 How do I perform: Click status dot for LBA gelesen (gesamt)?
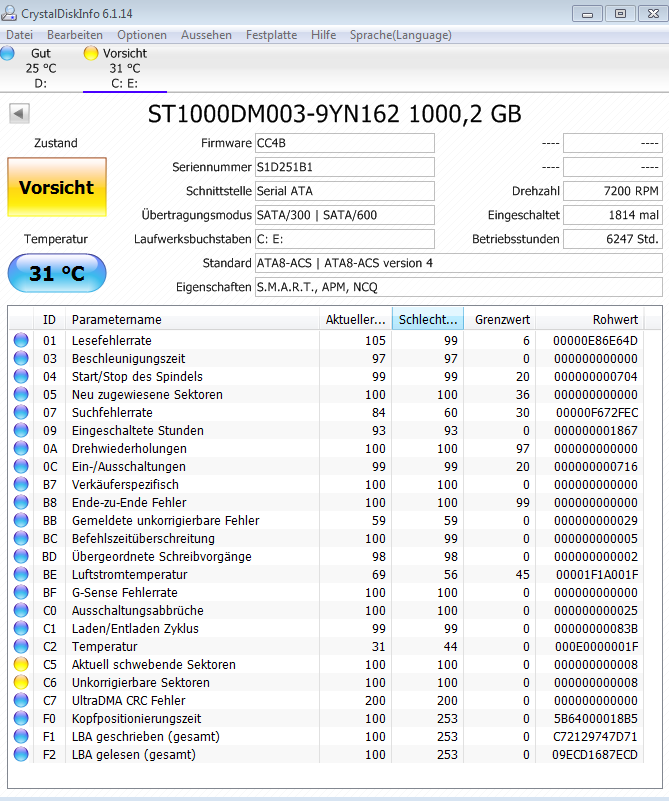point(21,755)
